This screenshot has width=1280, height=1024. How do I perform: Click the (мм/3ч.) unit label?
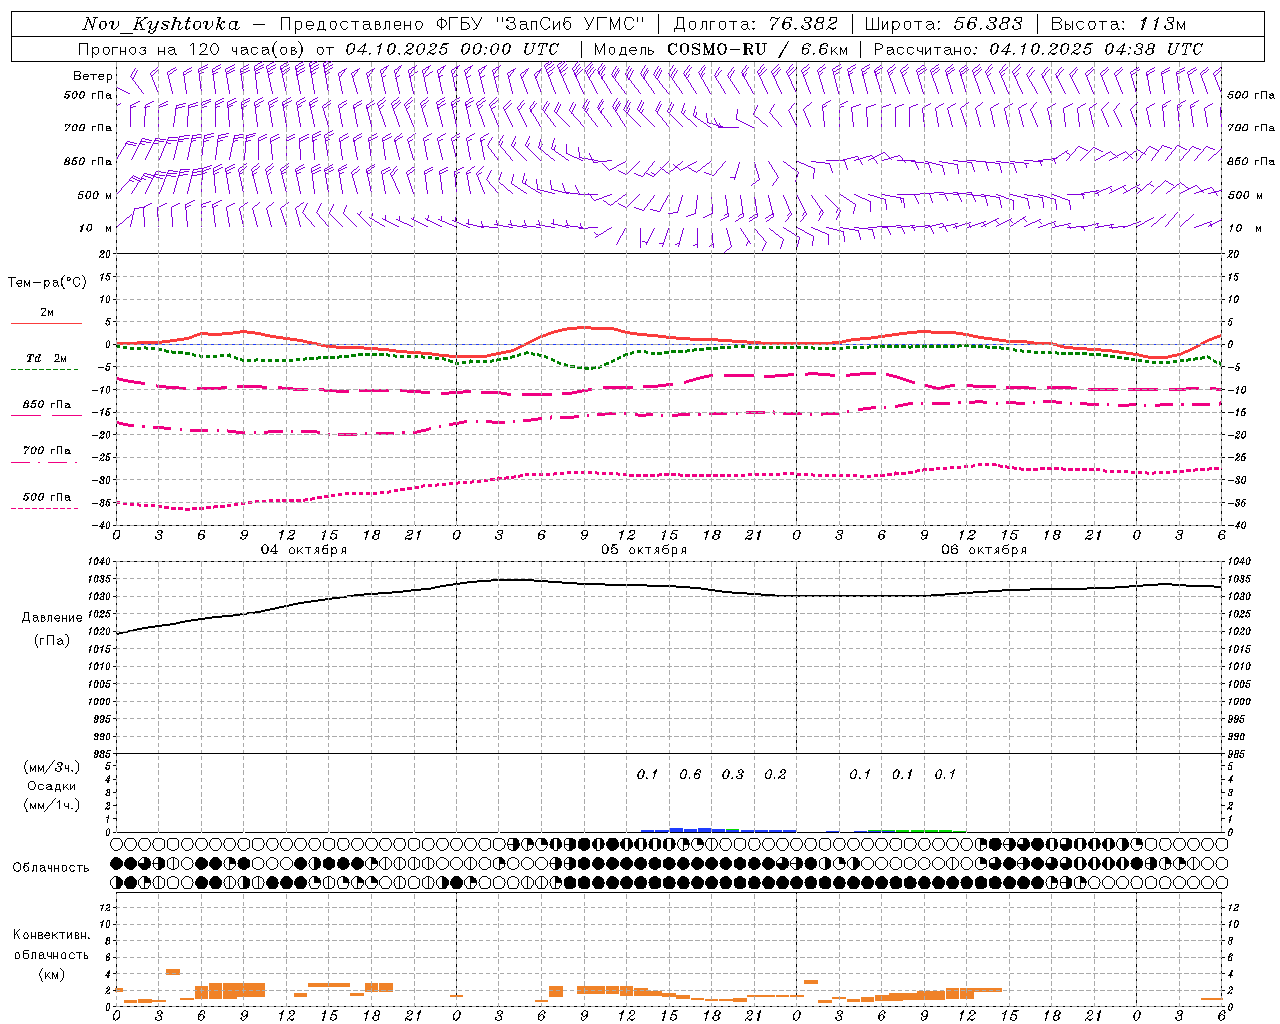click(x=51, y=767)
